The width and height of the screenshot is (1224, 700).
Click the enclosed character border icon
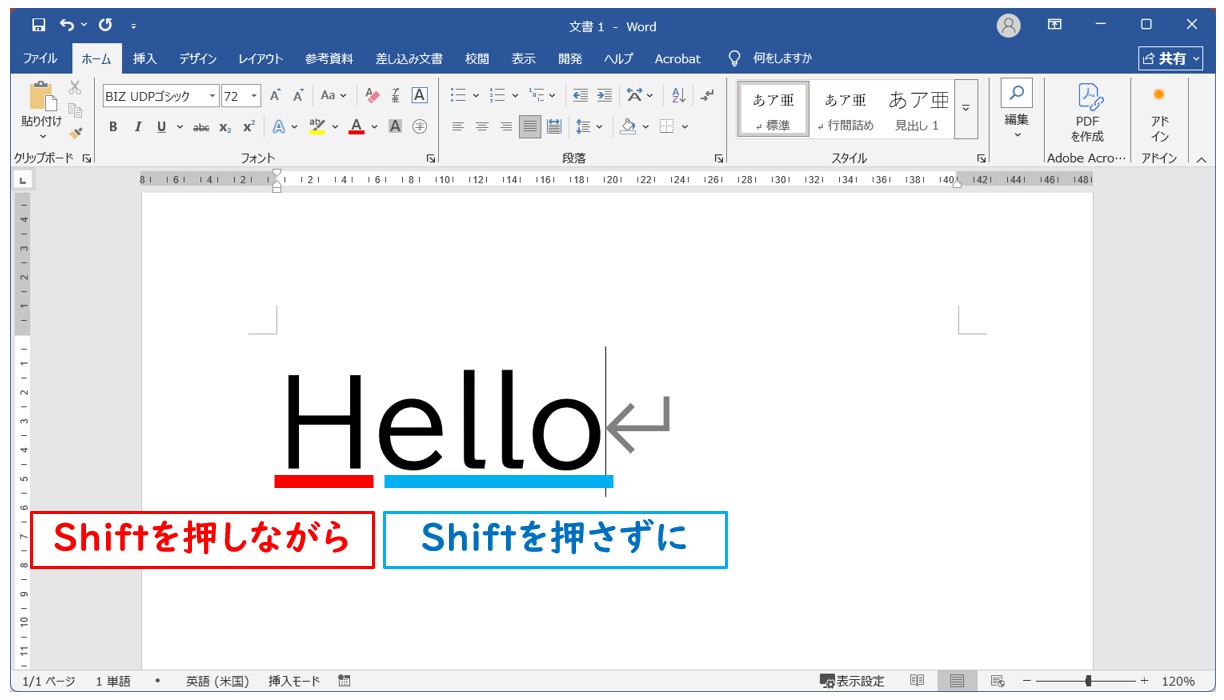pyautogui.click(x=419, y=96)
